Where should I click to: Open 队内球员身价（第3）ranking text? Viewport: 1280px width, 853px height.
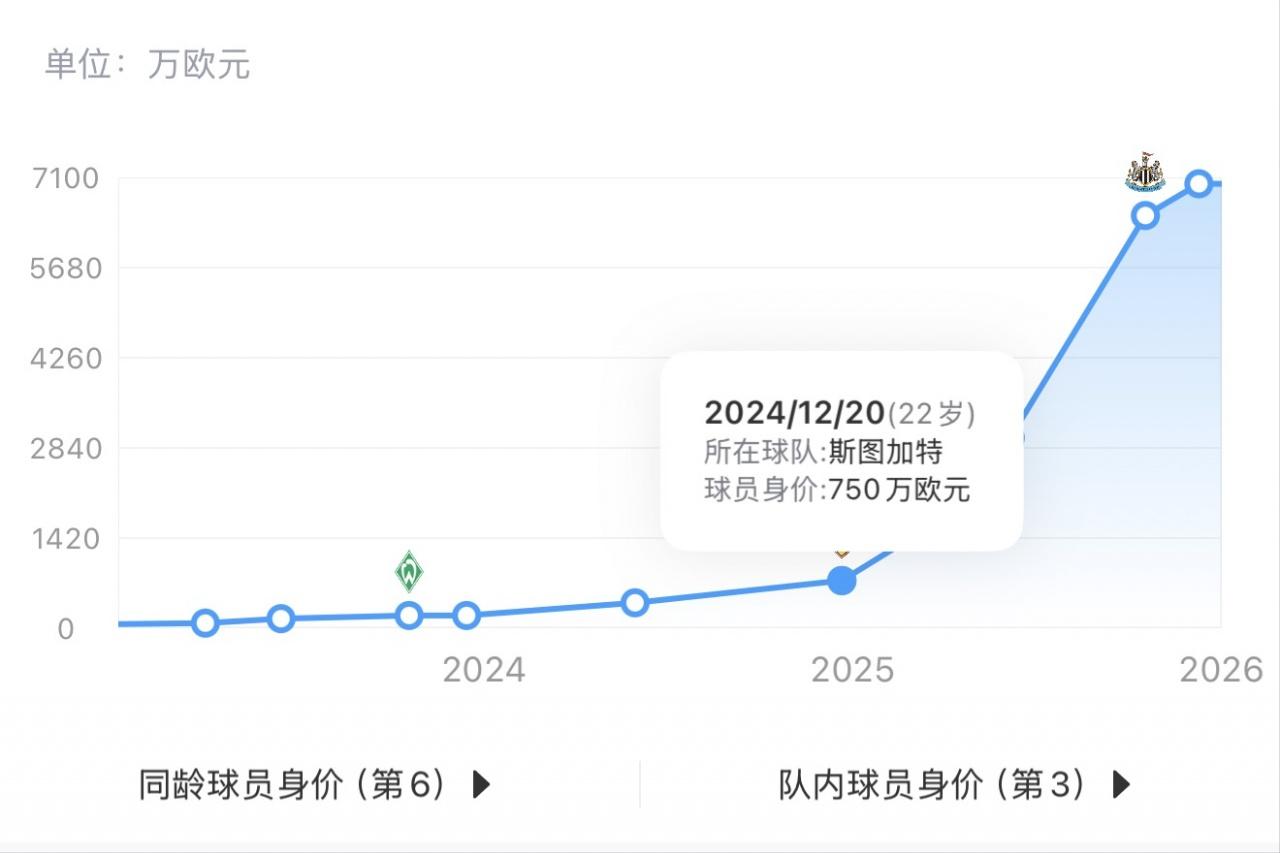click(x=932, y=785)
